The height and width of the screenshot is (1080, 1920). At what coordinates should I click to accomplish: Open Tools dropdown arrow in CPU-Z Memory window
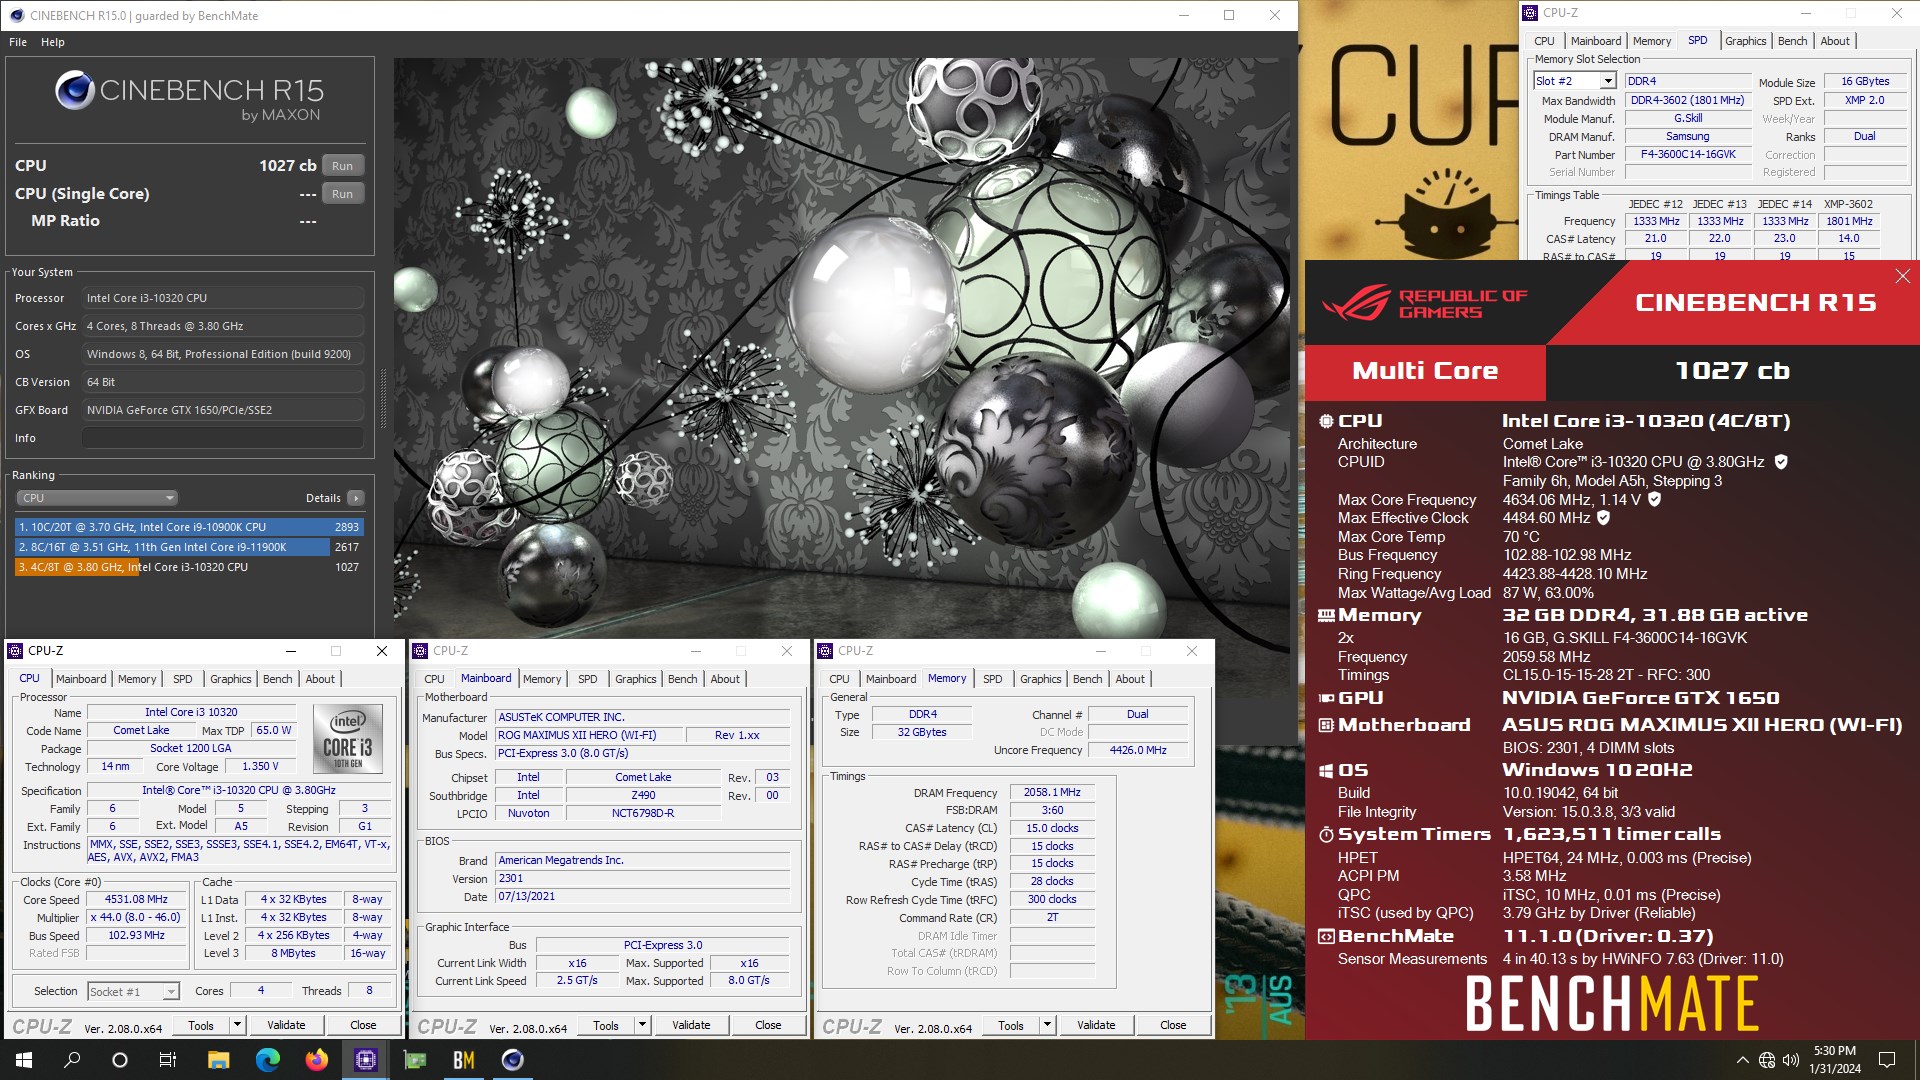1047,1025
